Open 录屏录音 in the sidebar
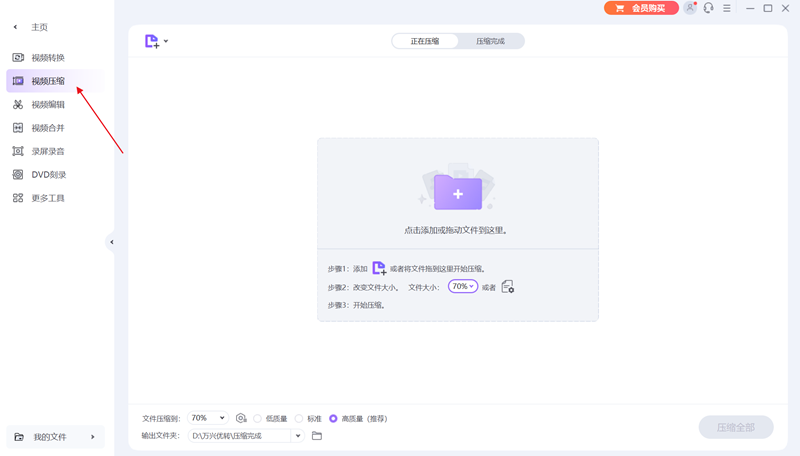 click(55, 151)
